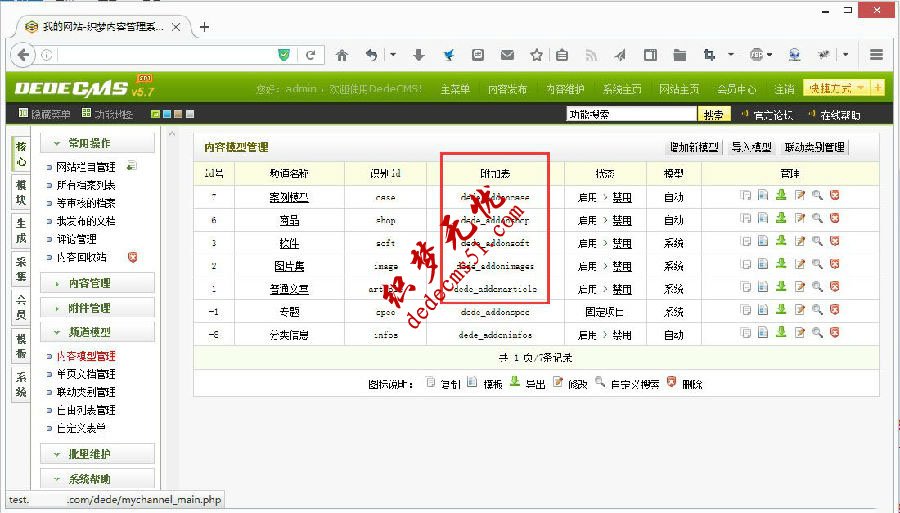Go to browser home page icon
This screenshot has width=900, height=513.
pyautogui.click(x=342, y=55)
